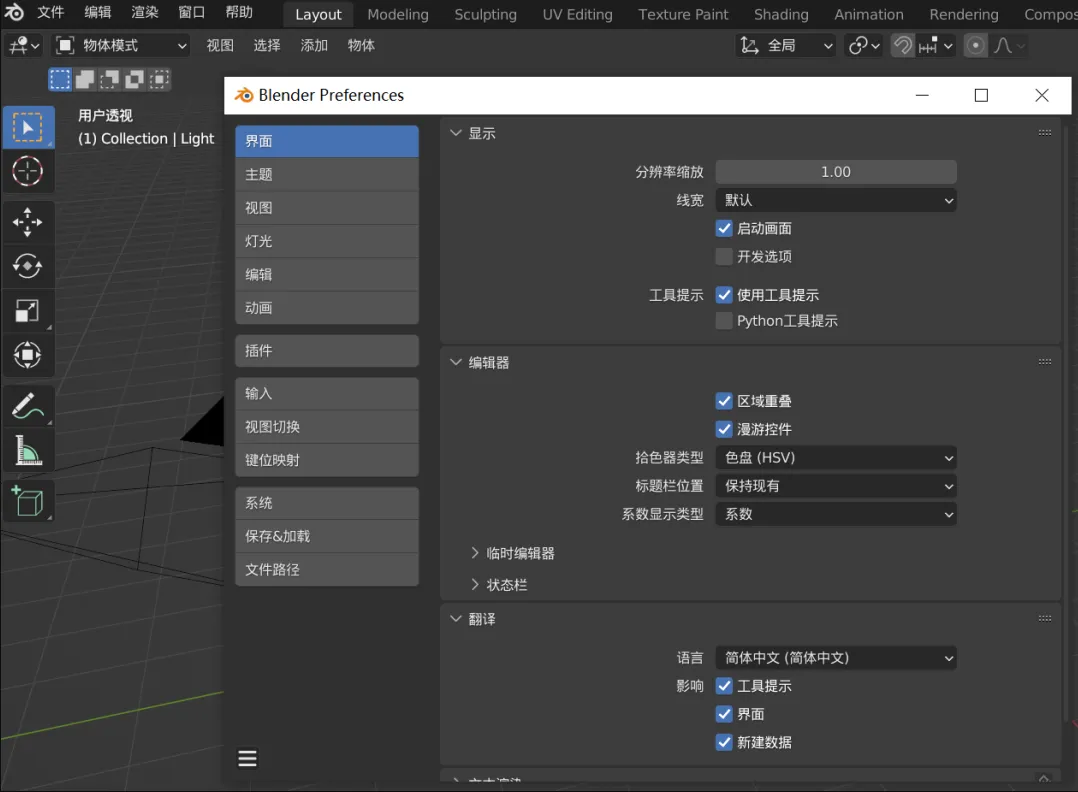
Task: Select the Measure tool
Action: coord(27,451)
